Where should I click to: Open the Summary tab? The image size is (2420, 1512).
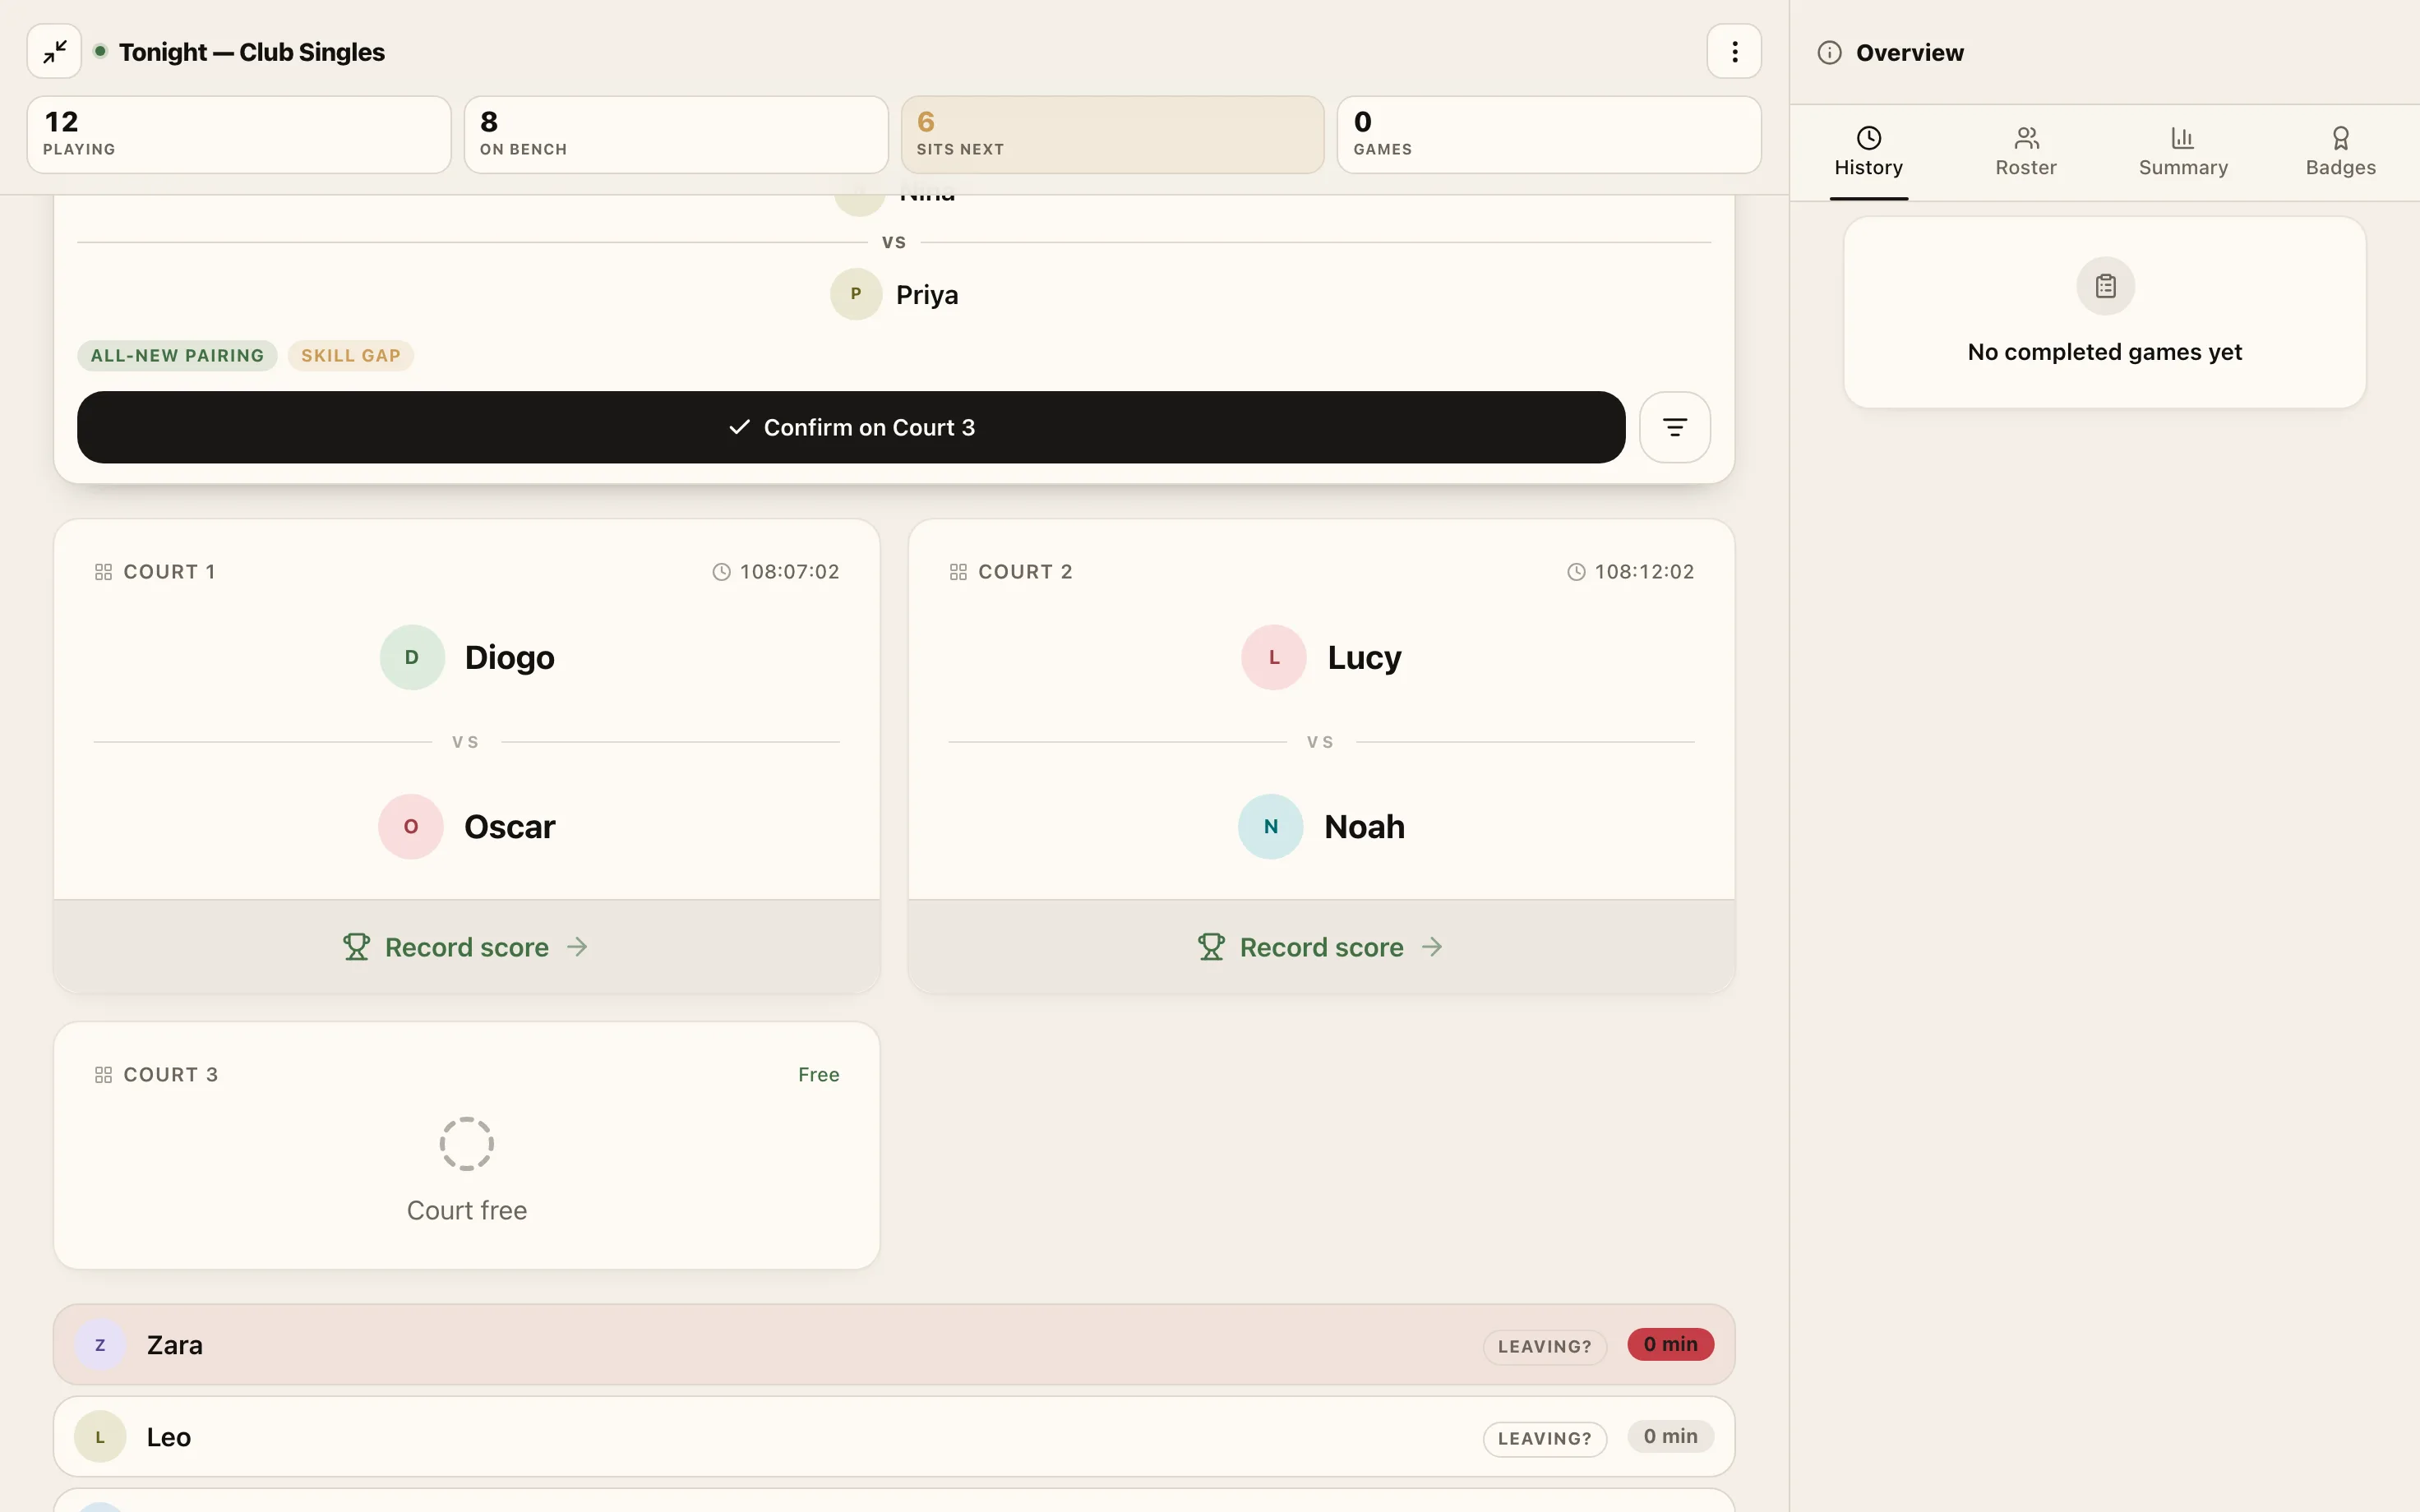pos(2183,152)
